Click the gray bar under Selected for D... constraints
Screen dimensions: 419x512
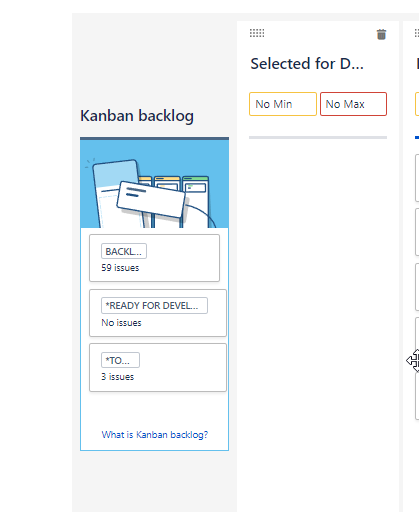(318, 137)
